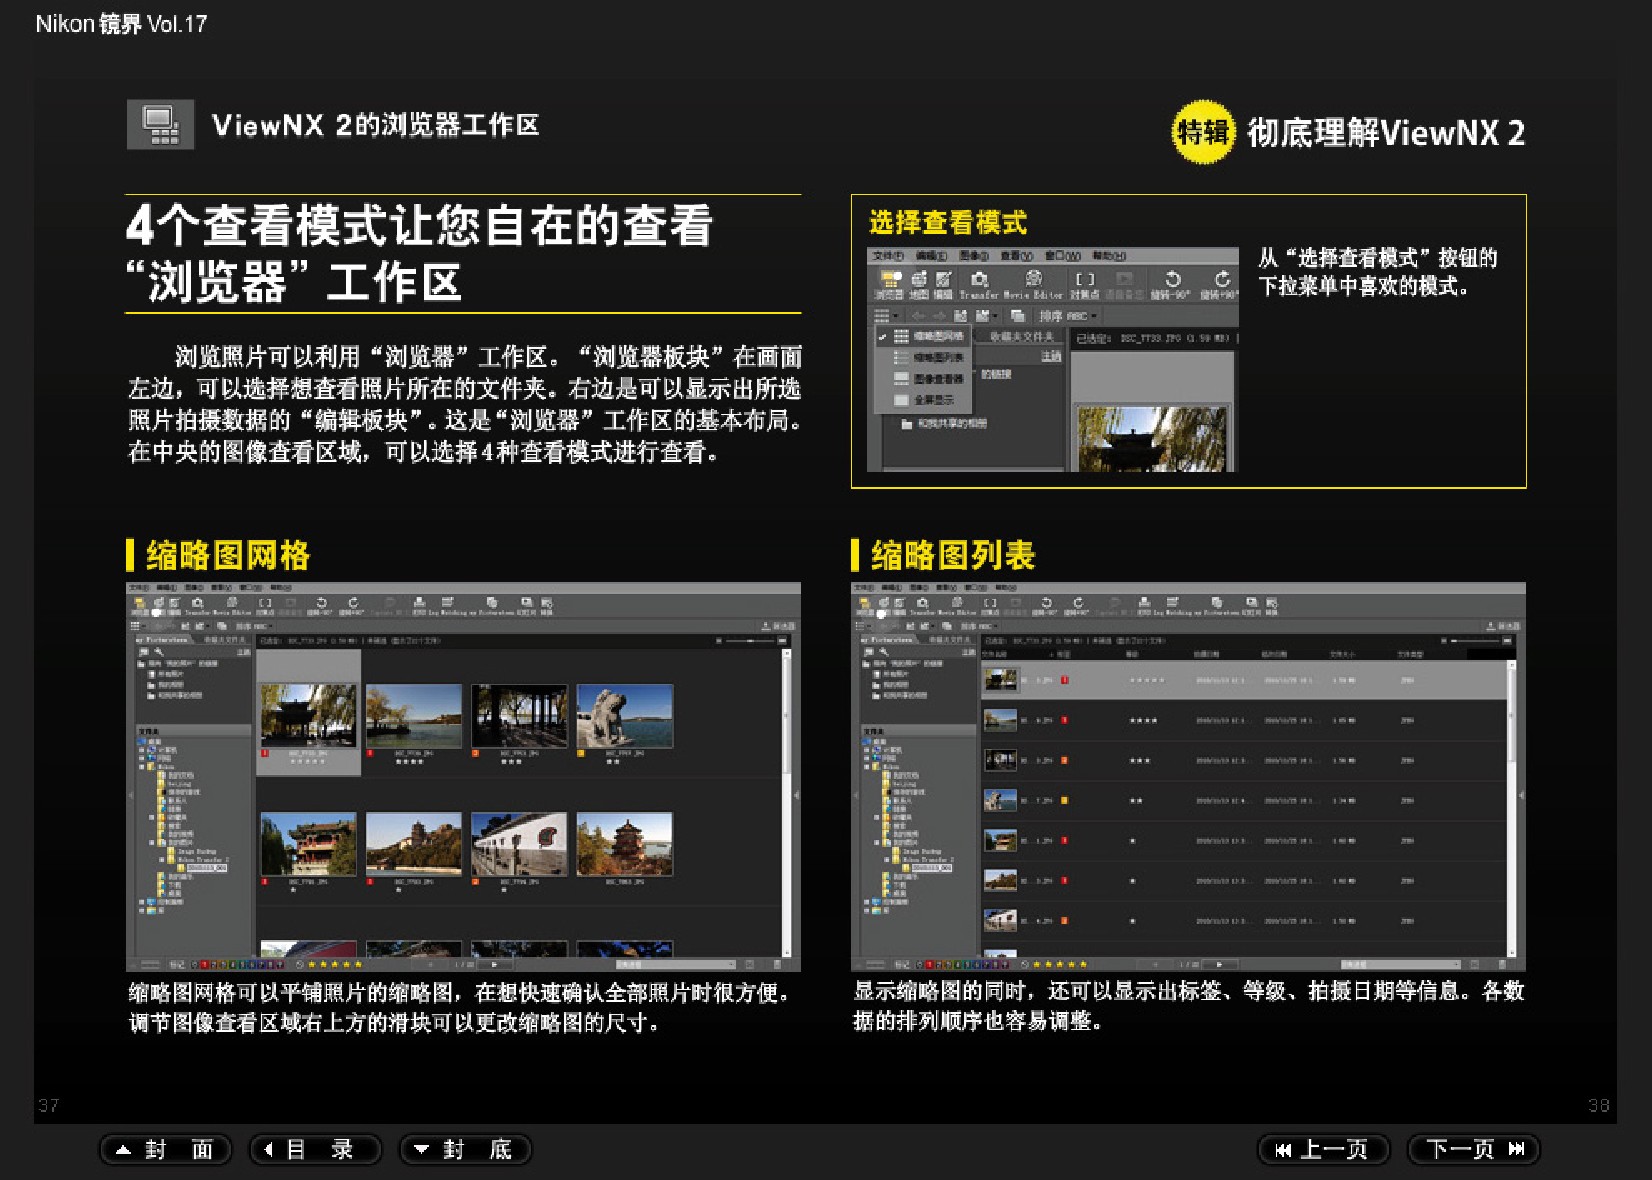Rotate counterclockwise icon in list screenshot toolbar
The image size is (1652, 1180).
point(1047,604)
